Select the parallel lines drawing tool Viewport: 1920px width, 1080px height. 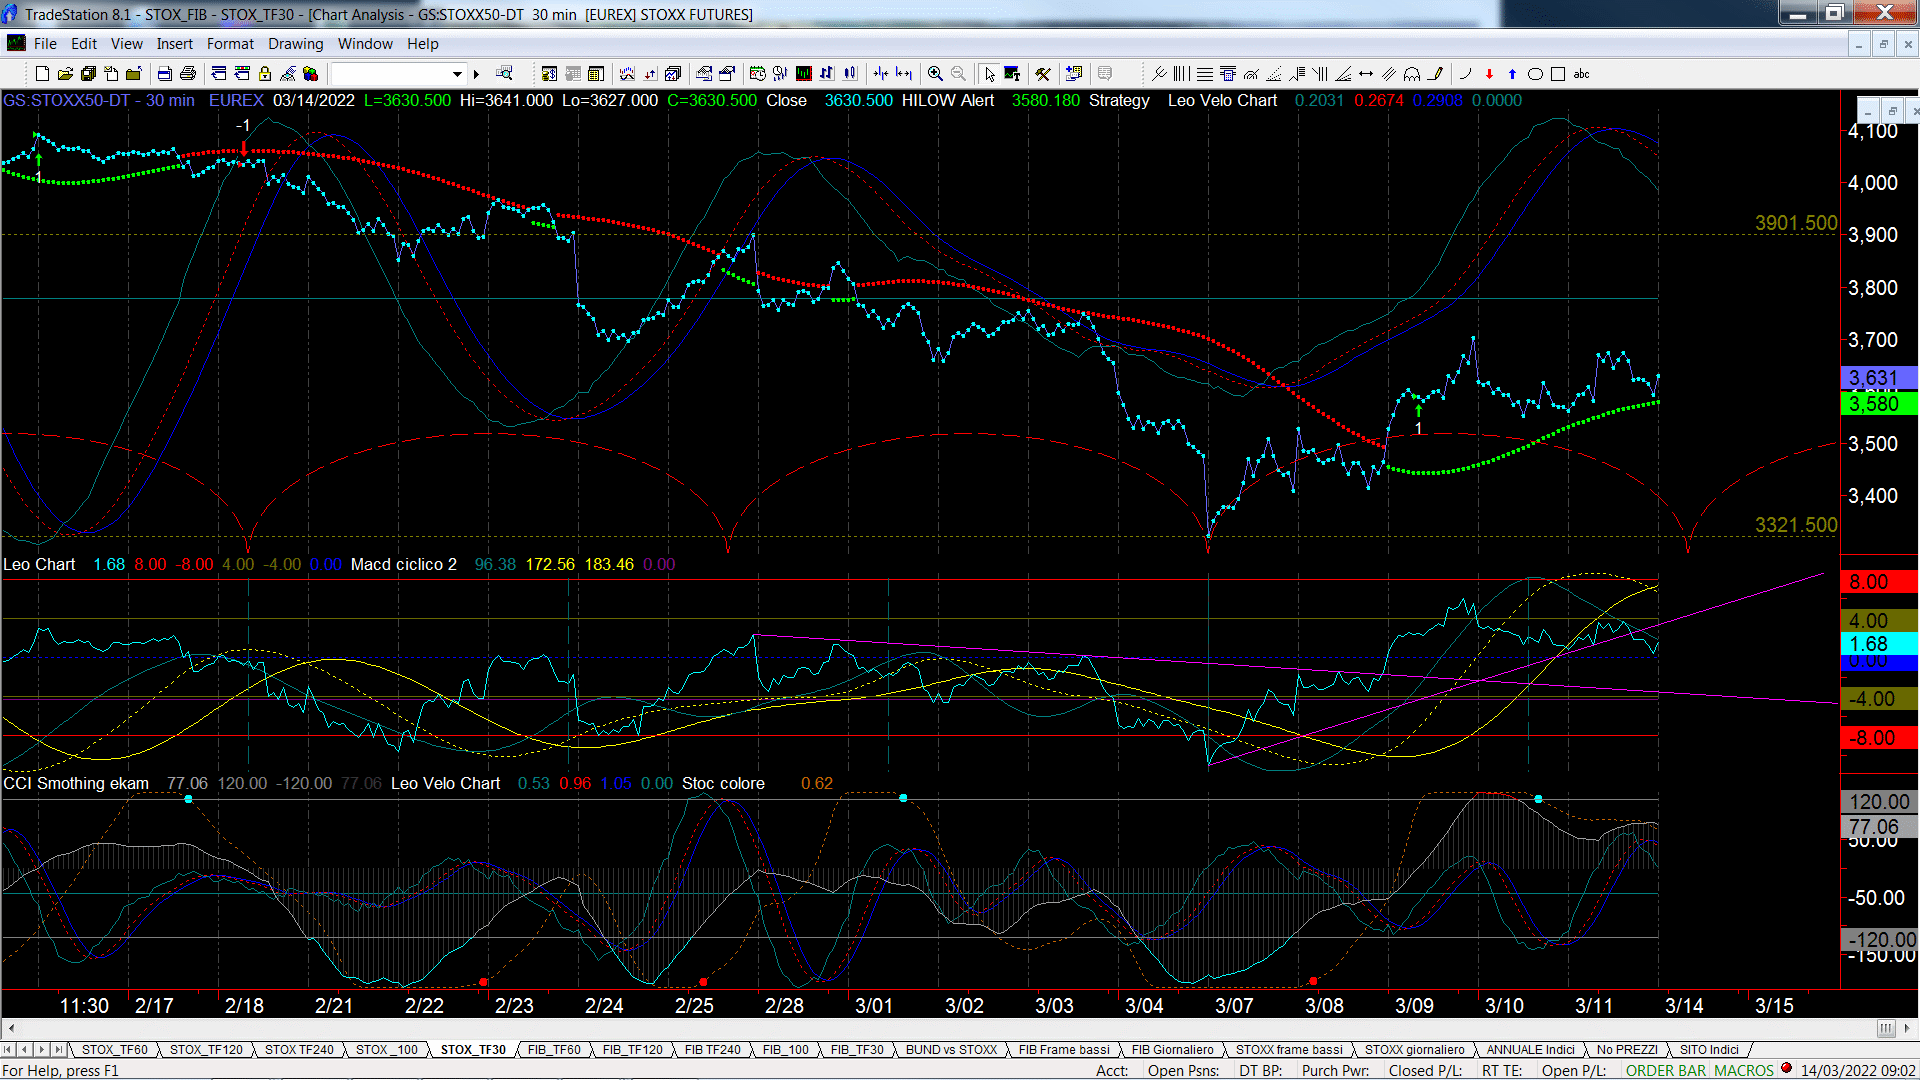[x=1388, y=74]
